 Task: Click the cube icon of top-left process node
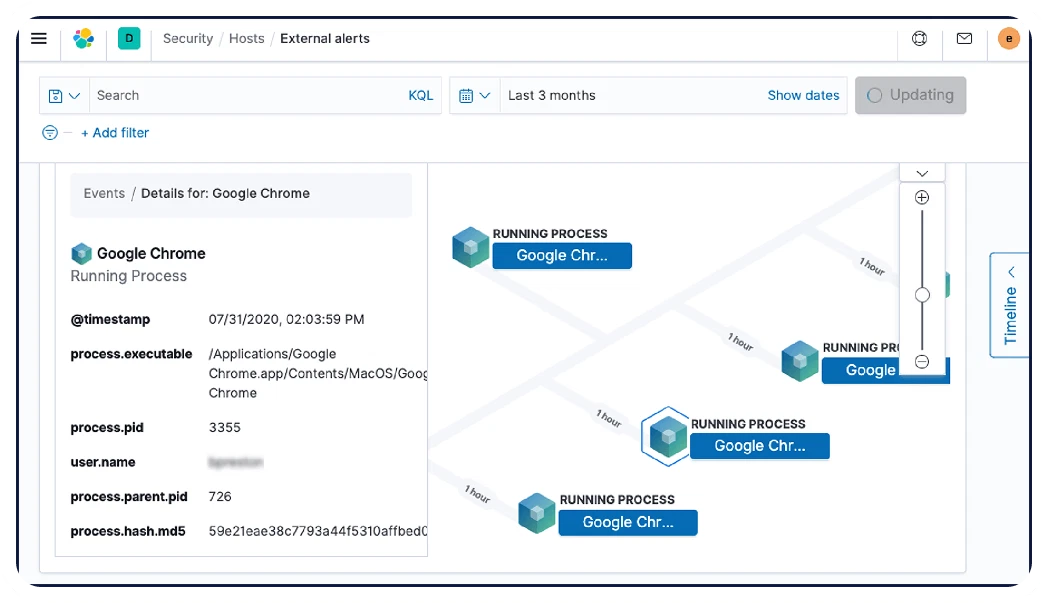(x=471, y=247)
